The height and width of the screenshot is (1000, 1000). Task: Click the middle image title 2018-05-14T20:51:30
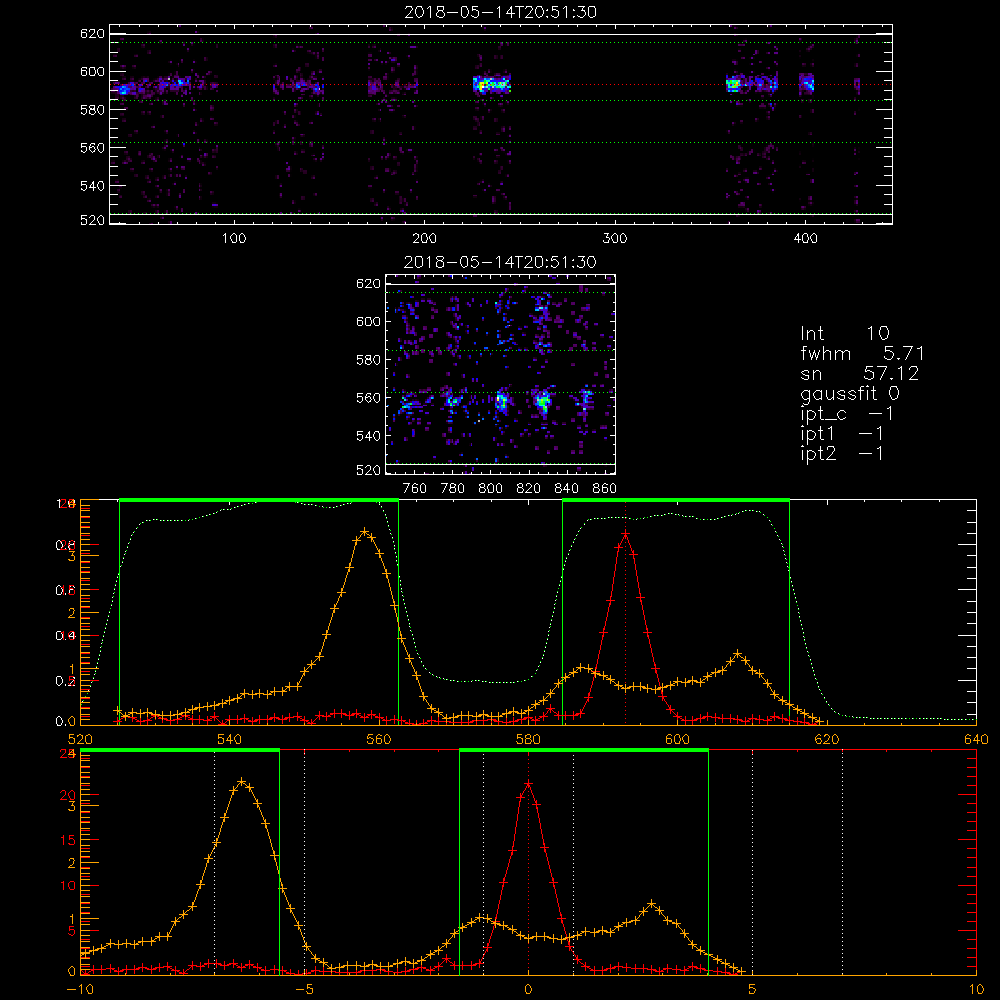pos(500,261)
